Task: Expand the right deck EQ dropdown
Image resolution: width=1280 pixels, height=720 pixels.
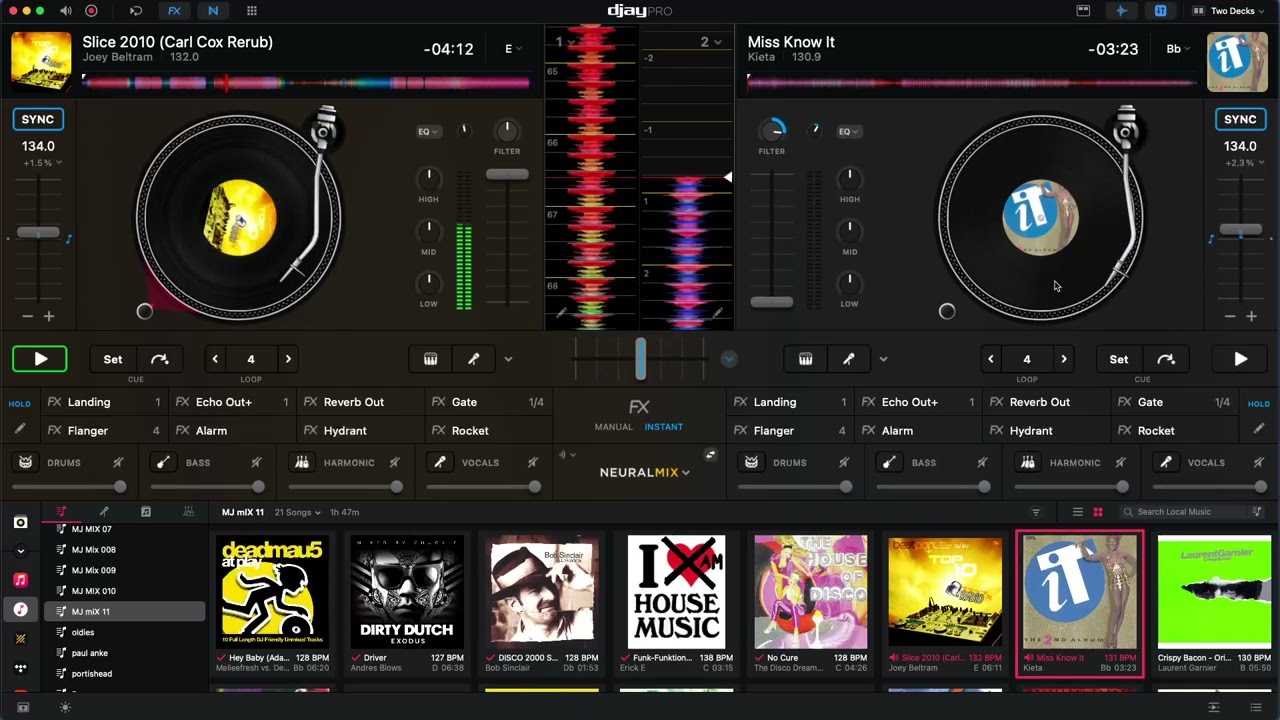Action: coord(849,131)
